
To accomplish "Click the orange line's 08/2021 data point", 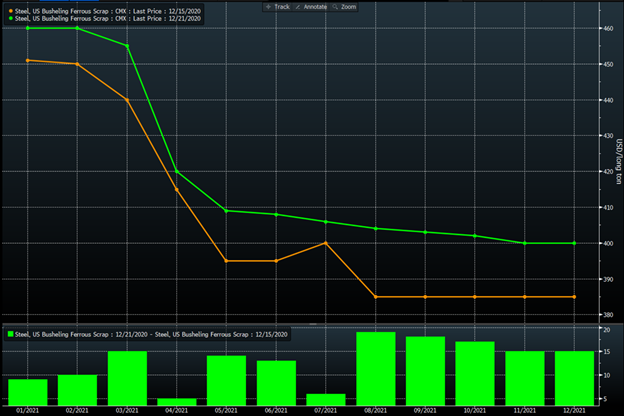I will (x=375, y=297).
